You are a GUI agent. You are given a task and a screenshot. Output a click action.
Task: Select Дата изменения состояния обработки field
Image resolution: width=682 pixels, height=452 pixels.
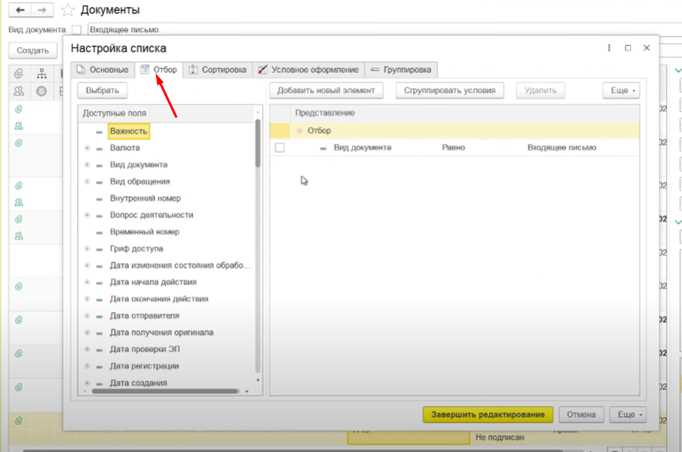coord(179,265)
